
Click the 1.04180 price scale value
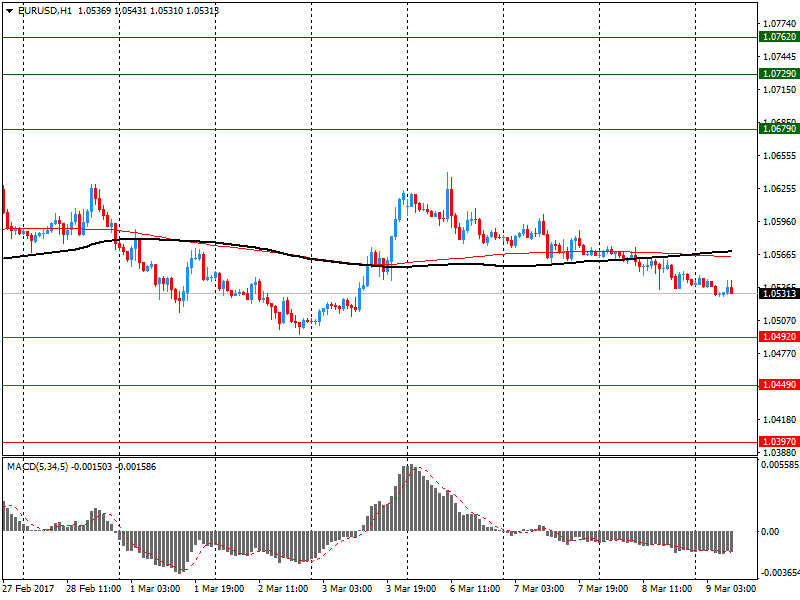click(779, 419)
